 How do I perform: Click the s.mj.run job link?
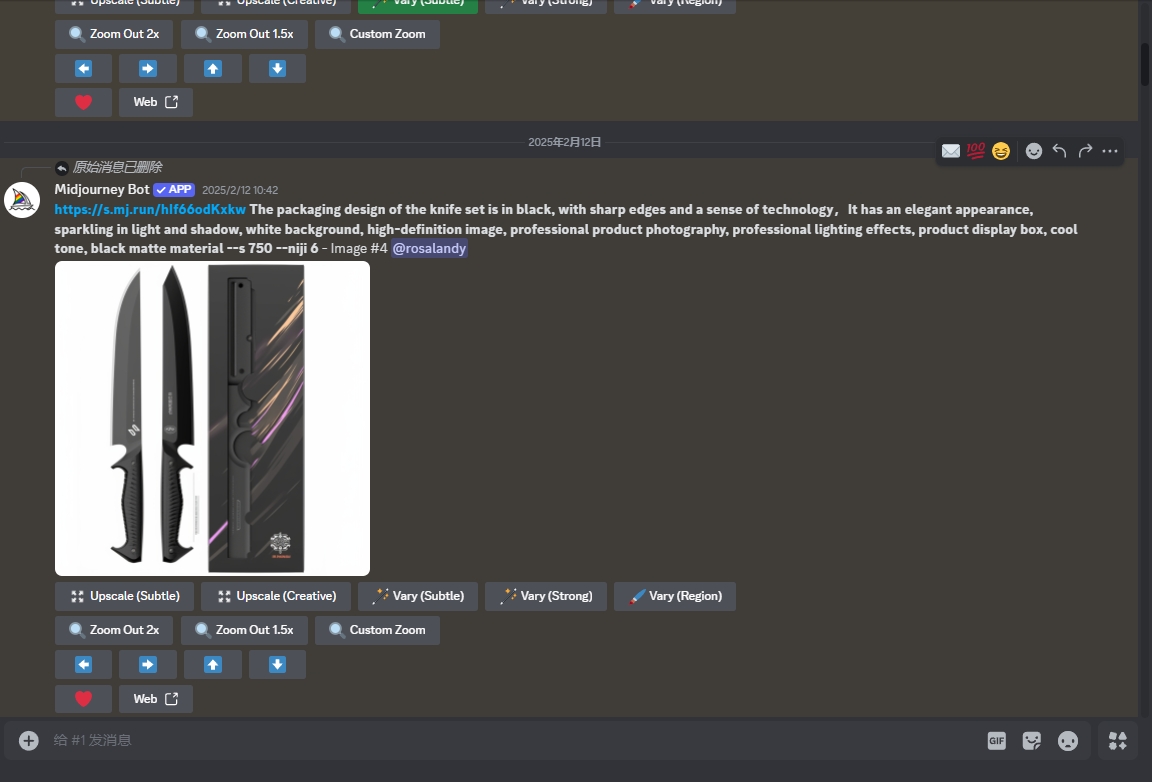pos(149,209)
